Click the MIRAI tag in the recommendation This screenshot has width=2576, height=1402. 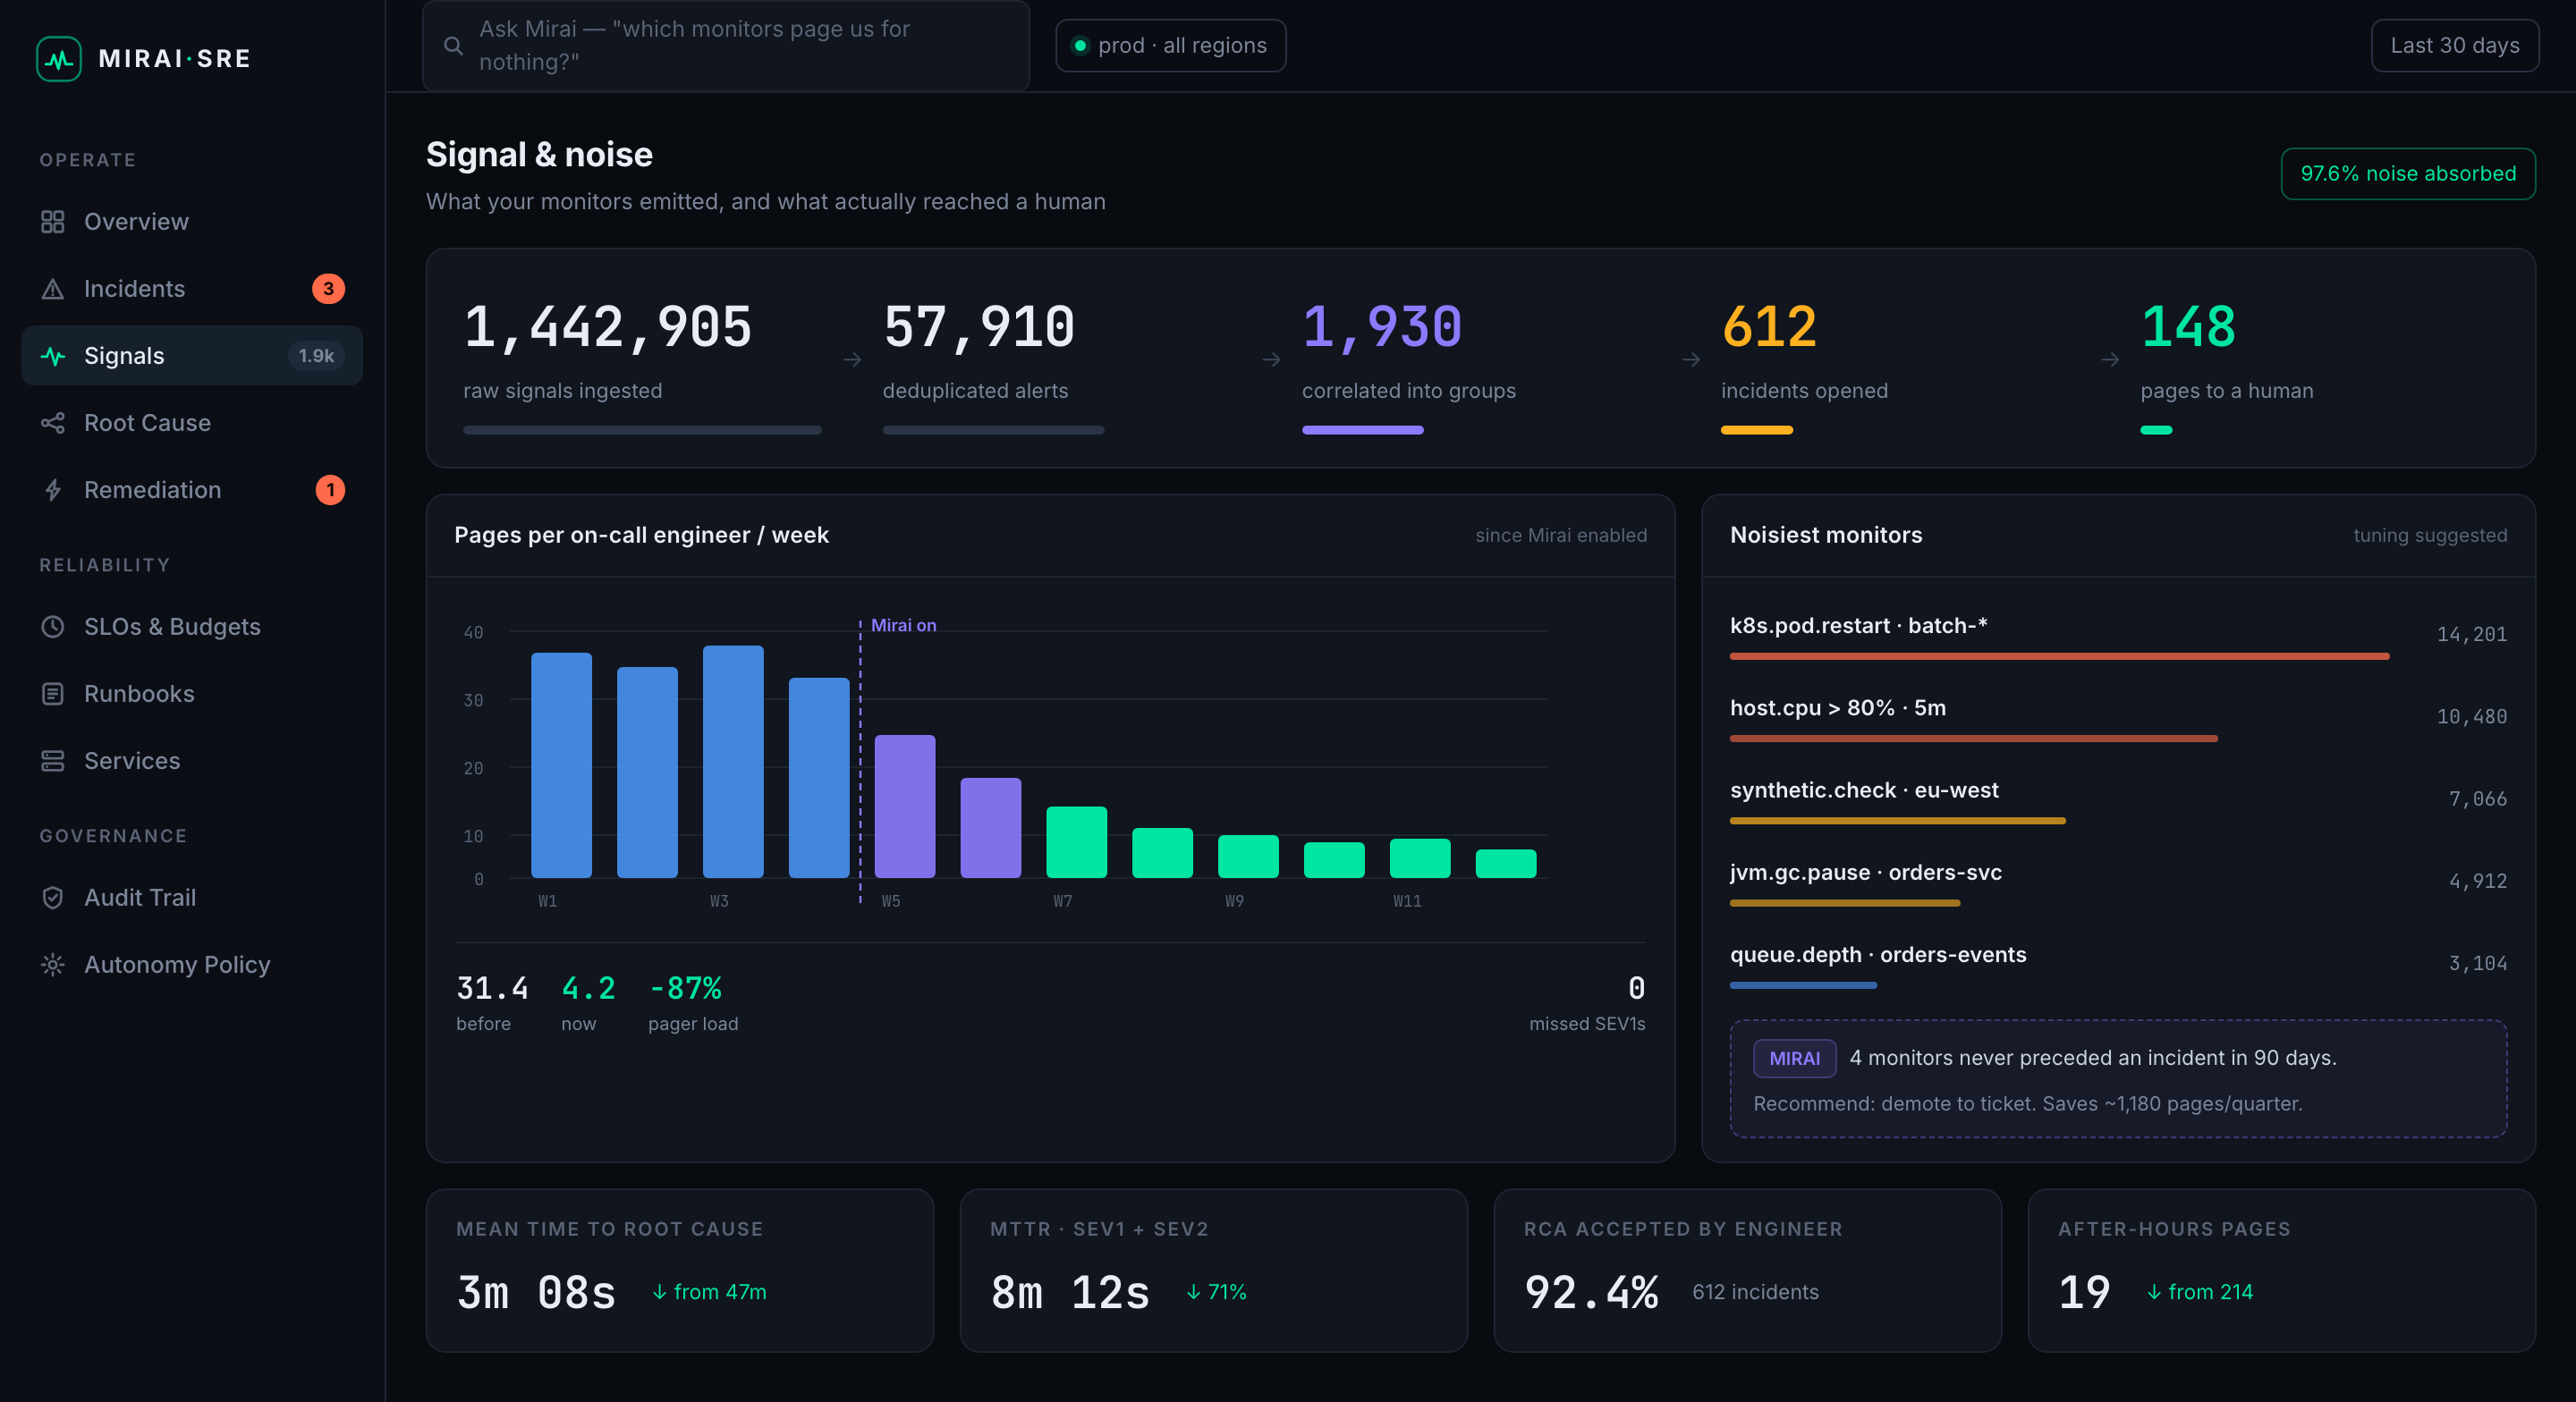[1794, 1058]
